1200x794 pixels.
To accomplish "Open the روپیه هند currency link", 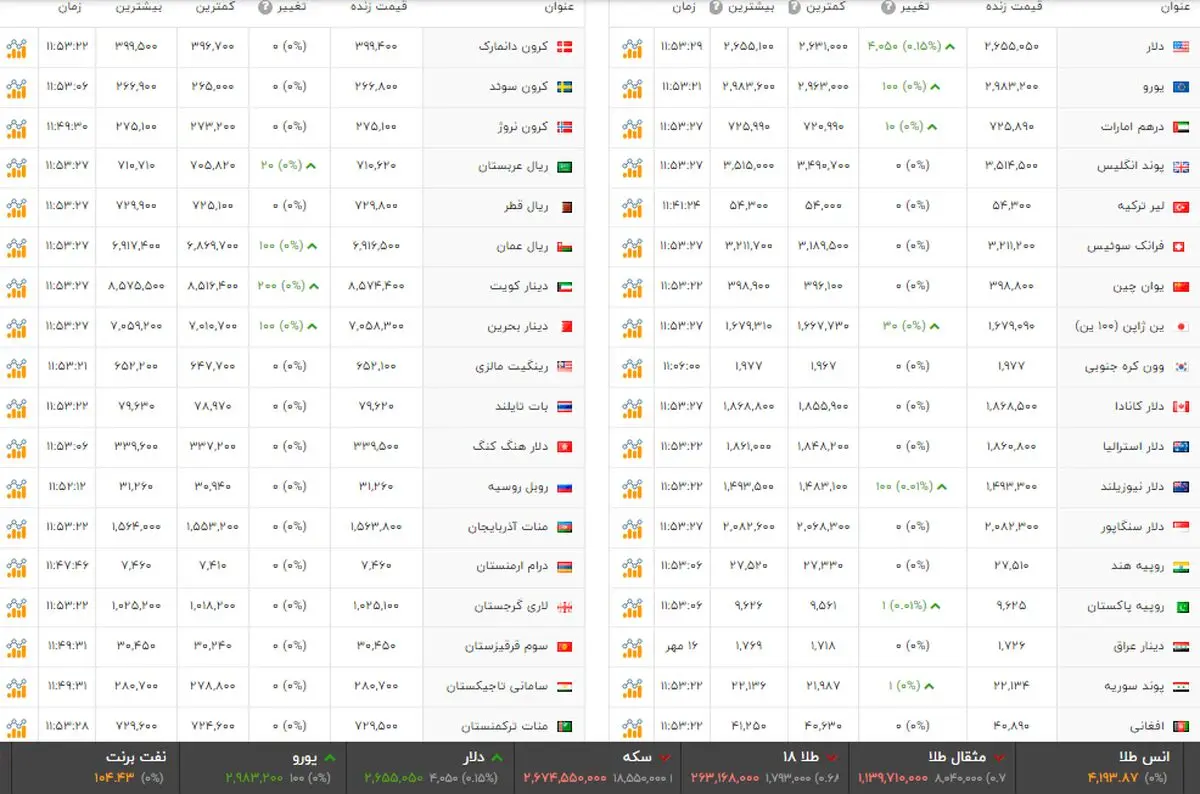I will pyautogui.click(x=1139, y=567).
